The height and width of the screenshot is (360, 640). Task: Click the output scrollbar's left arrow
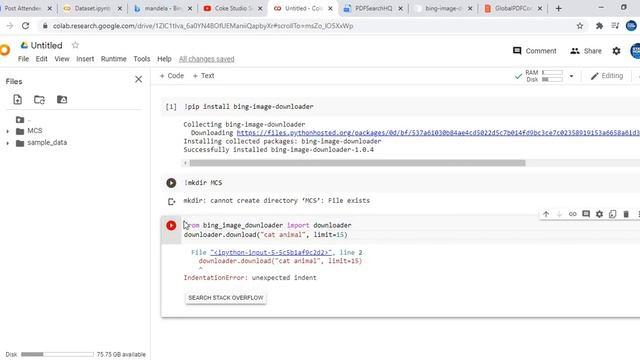[x=185, y=163]
